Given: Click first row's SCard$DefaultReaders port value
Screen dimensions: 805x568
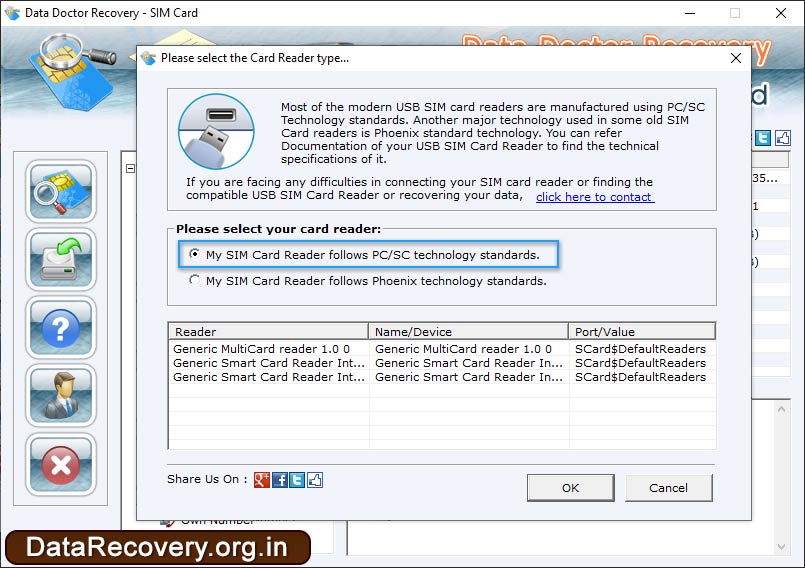Looking at the screenshot, I should (x=640, y=349).
